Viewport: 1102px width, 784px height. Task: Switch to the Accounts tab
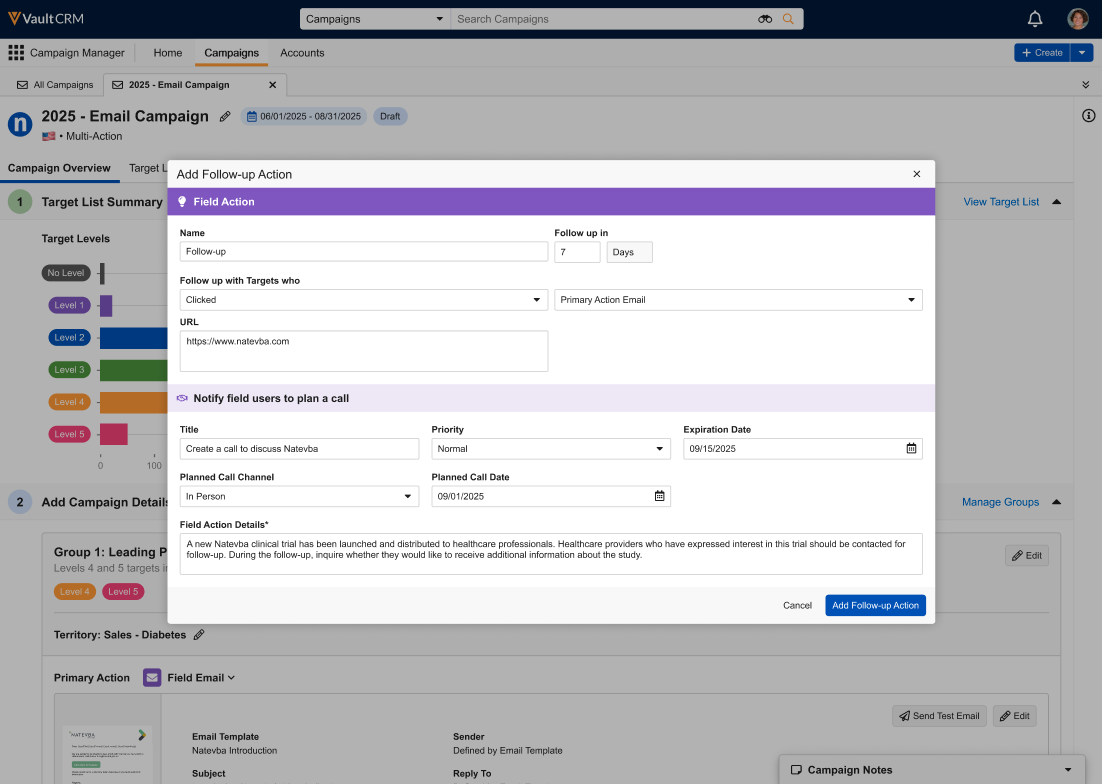(302, 53)
